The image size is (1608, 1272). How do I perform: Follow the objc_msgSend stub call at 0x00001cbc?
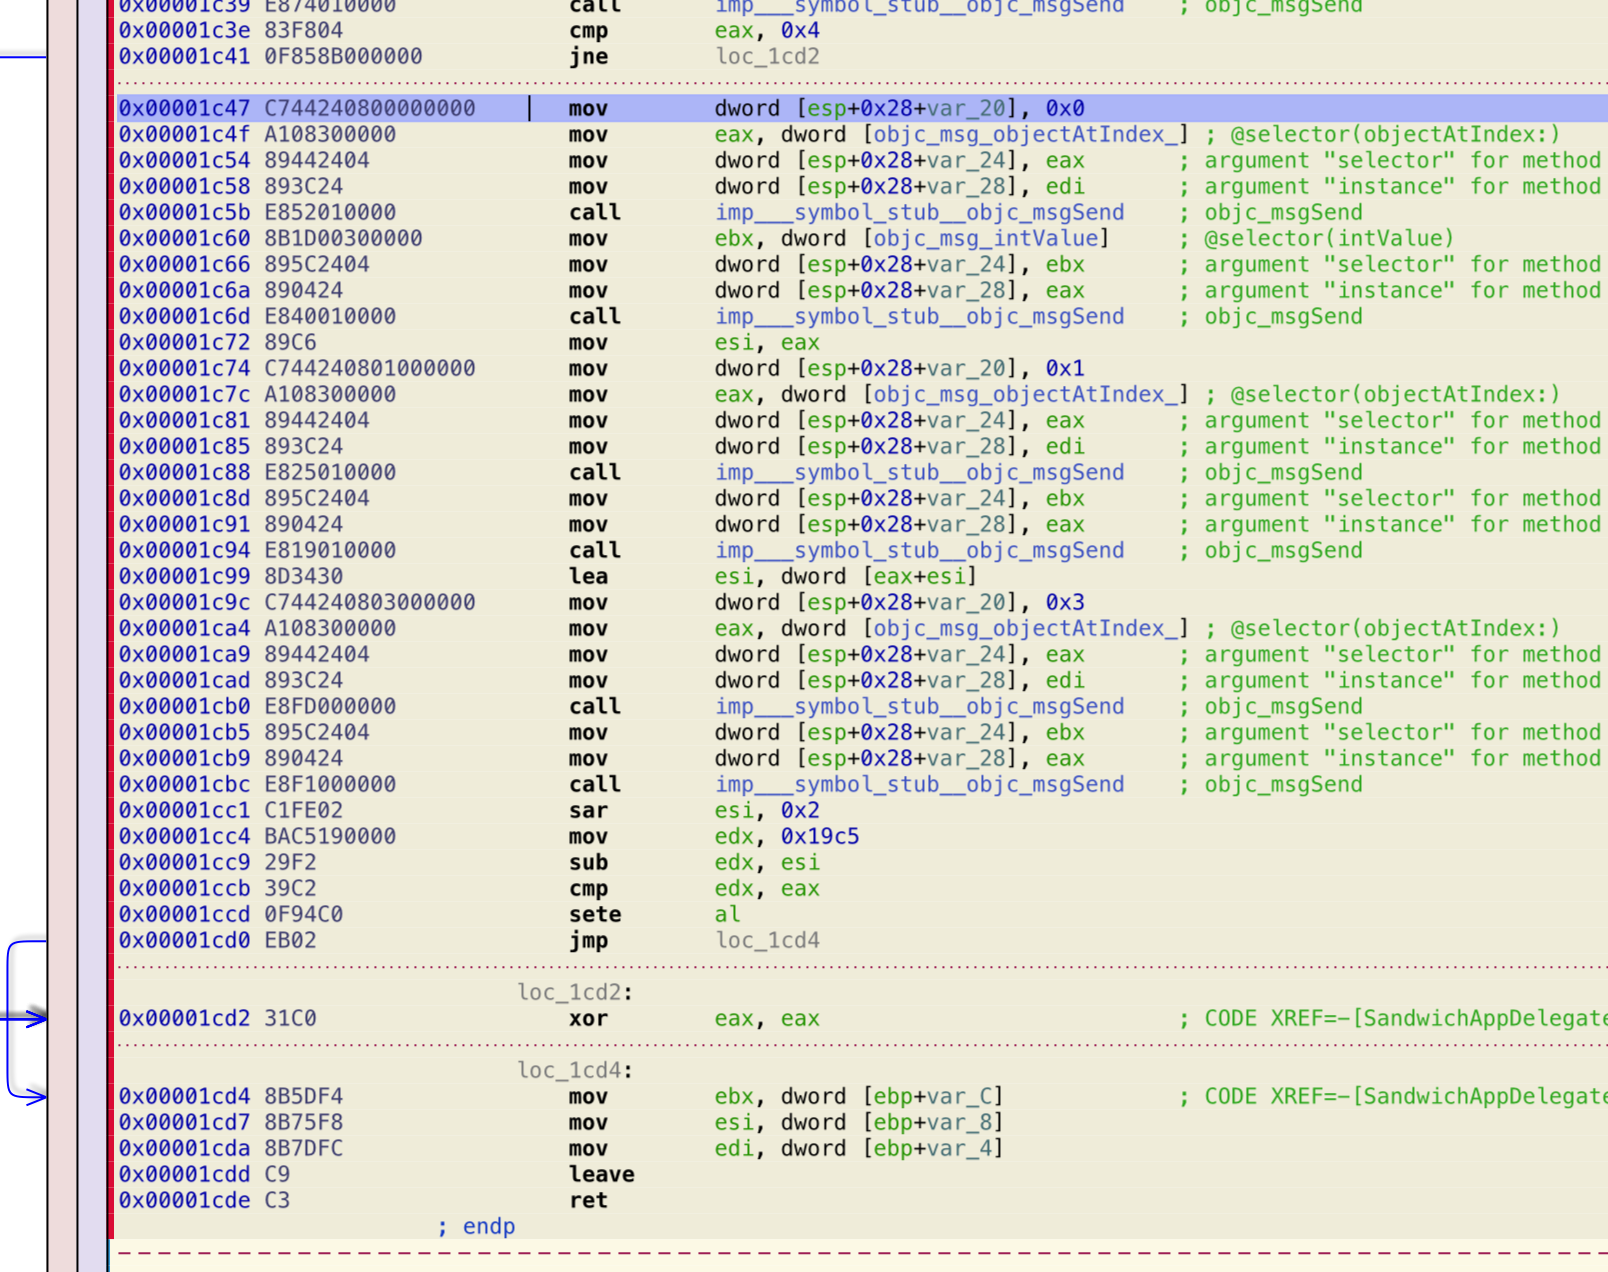(x=919, y=784)
